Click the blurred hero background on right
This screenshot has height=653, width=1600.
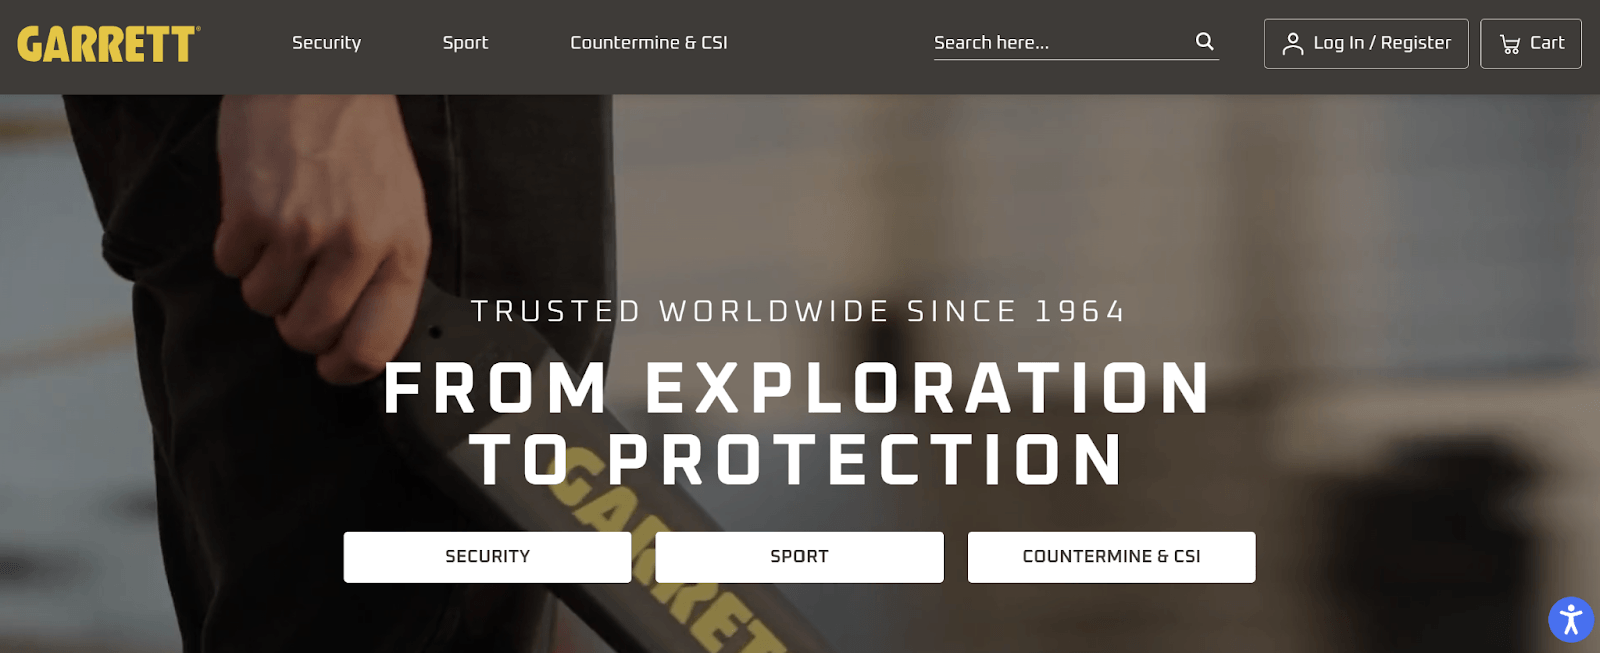[x=1400, y=300]
